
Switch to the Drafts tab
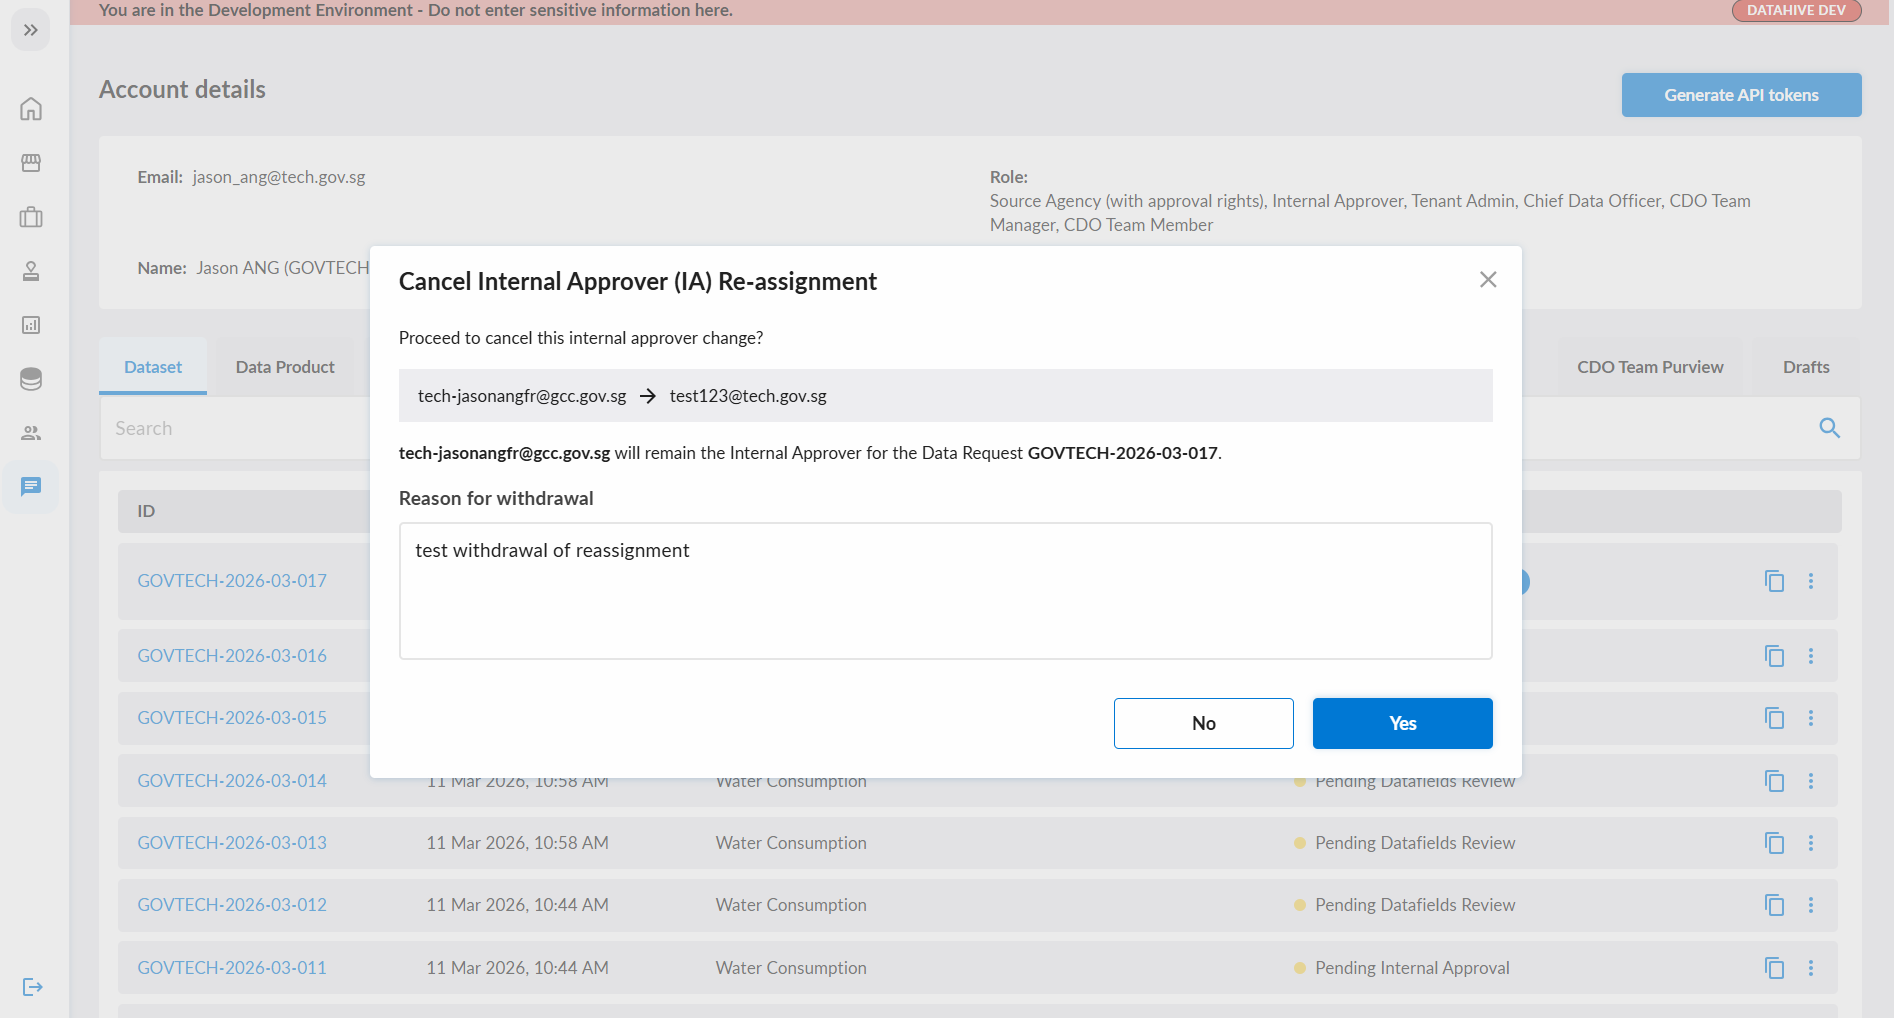(x=1806, y=367)
